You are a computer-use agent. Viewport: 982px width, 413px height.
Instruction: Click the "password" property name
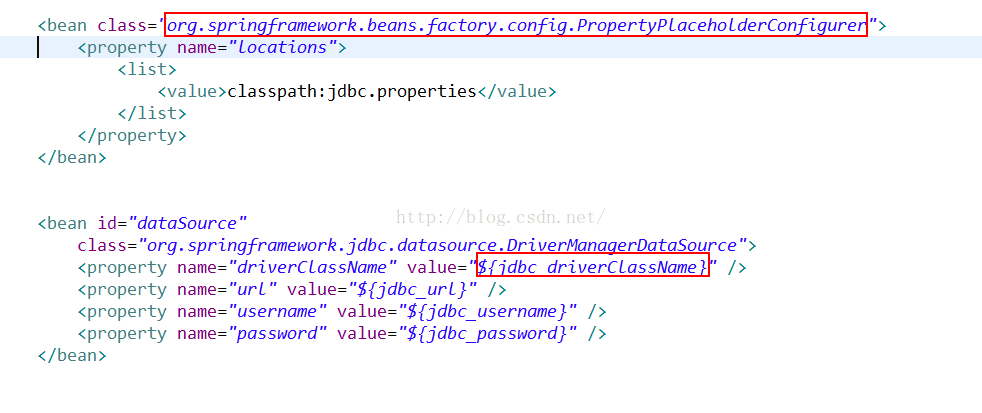pos(279,333)
